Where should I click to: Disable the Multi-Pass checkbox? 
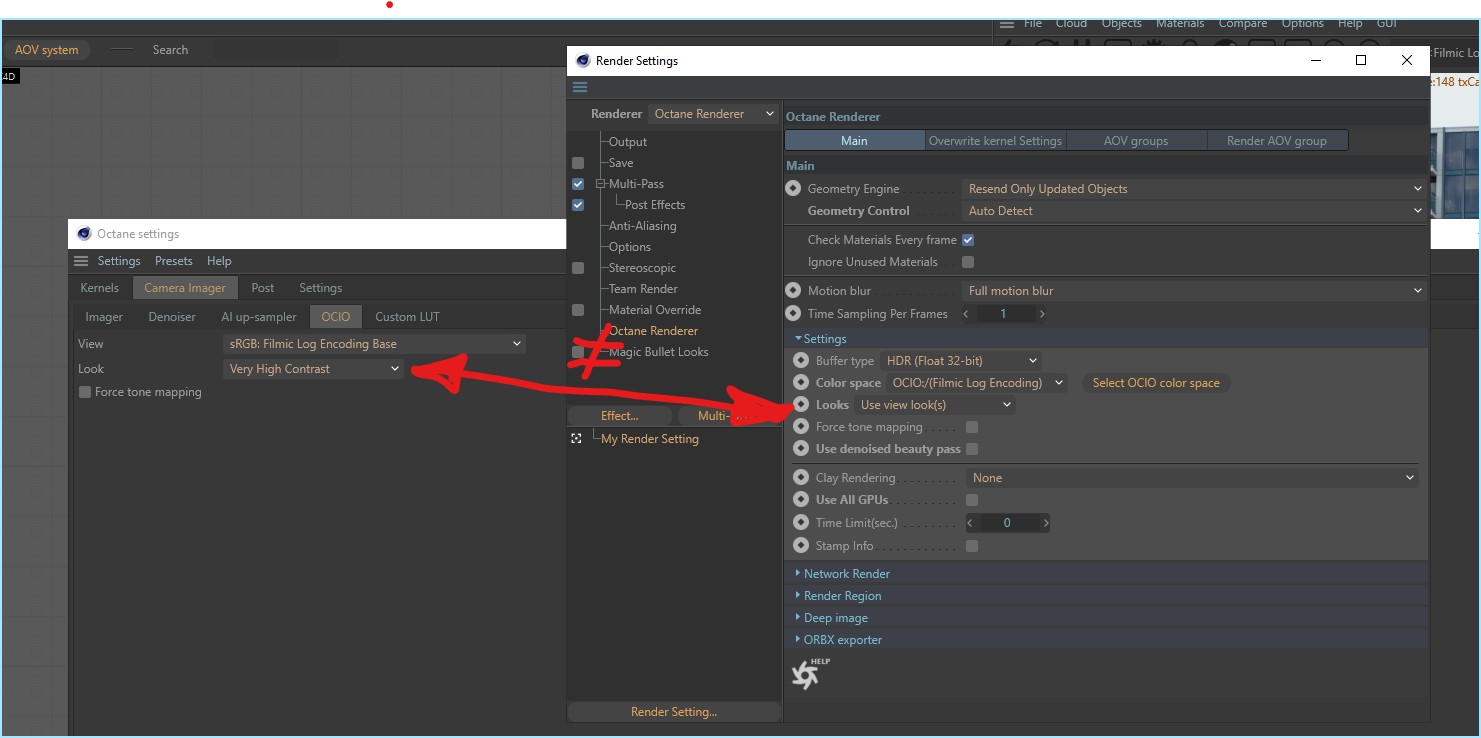point(578,184)
